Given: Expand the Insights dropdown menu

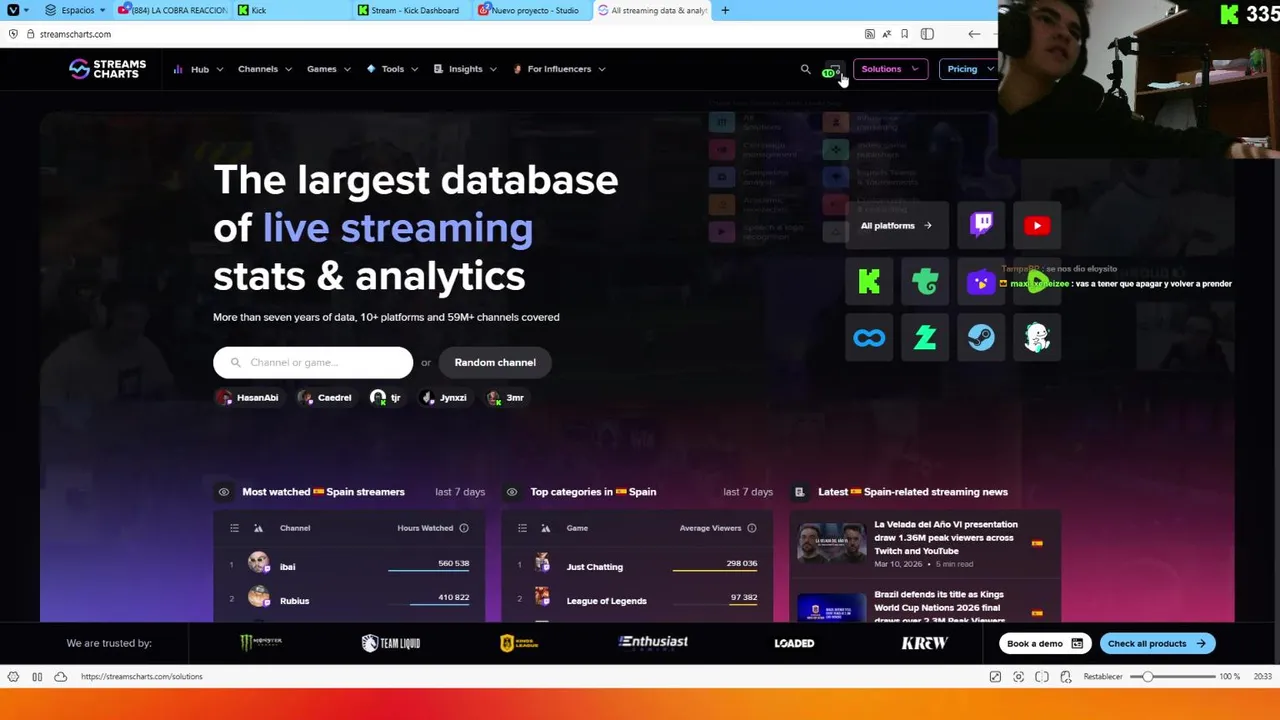Looking at the screenshot, I should [465, 69].
